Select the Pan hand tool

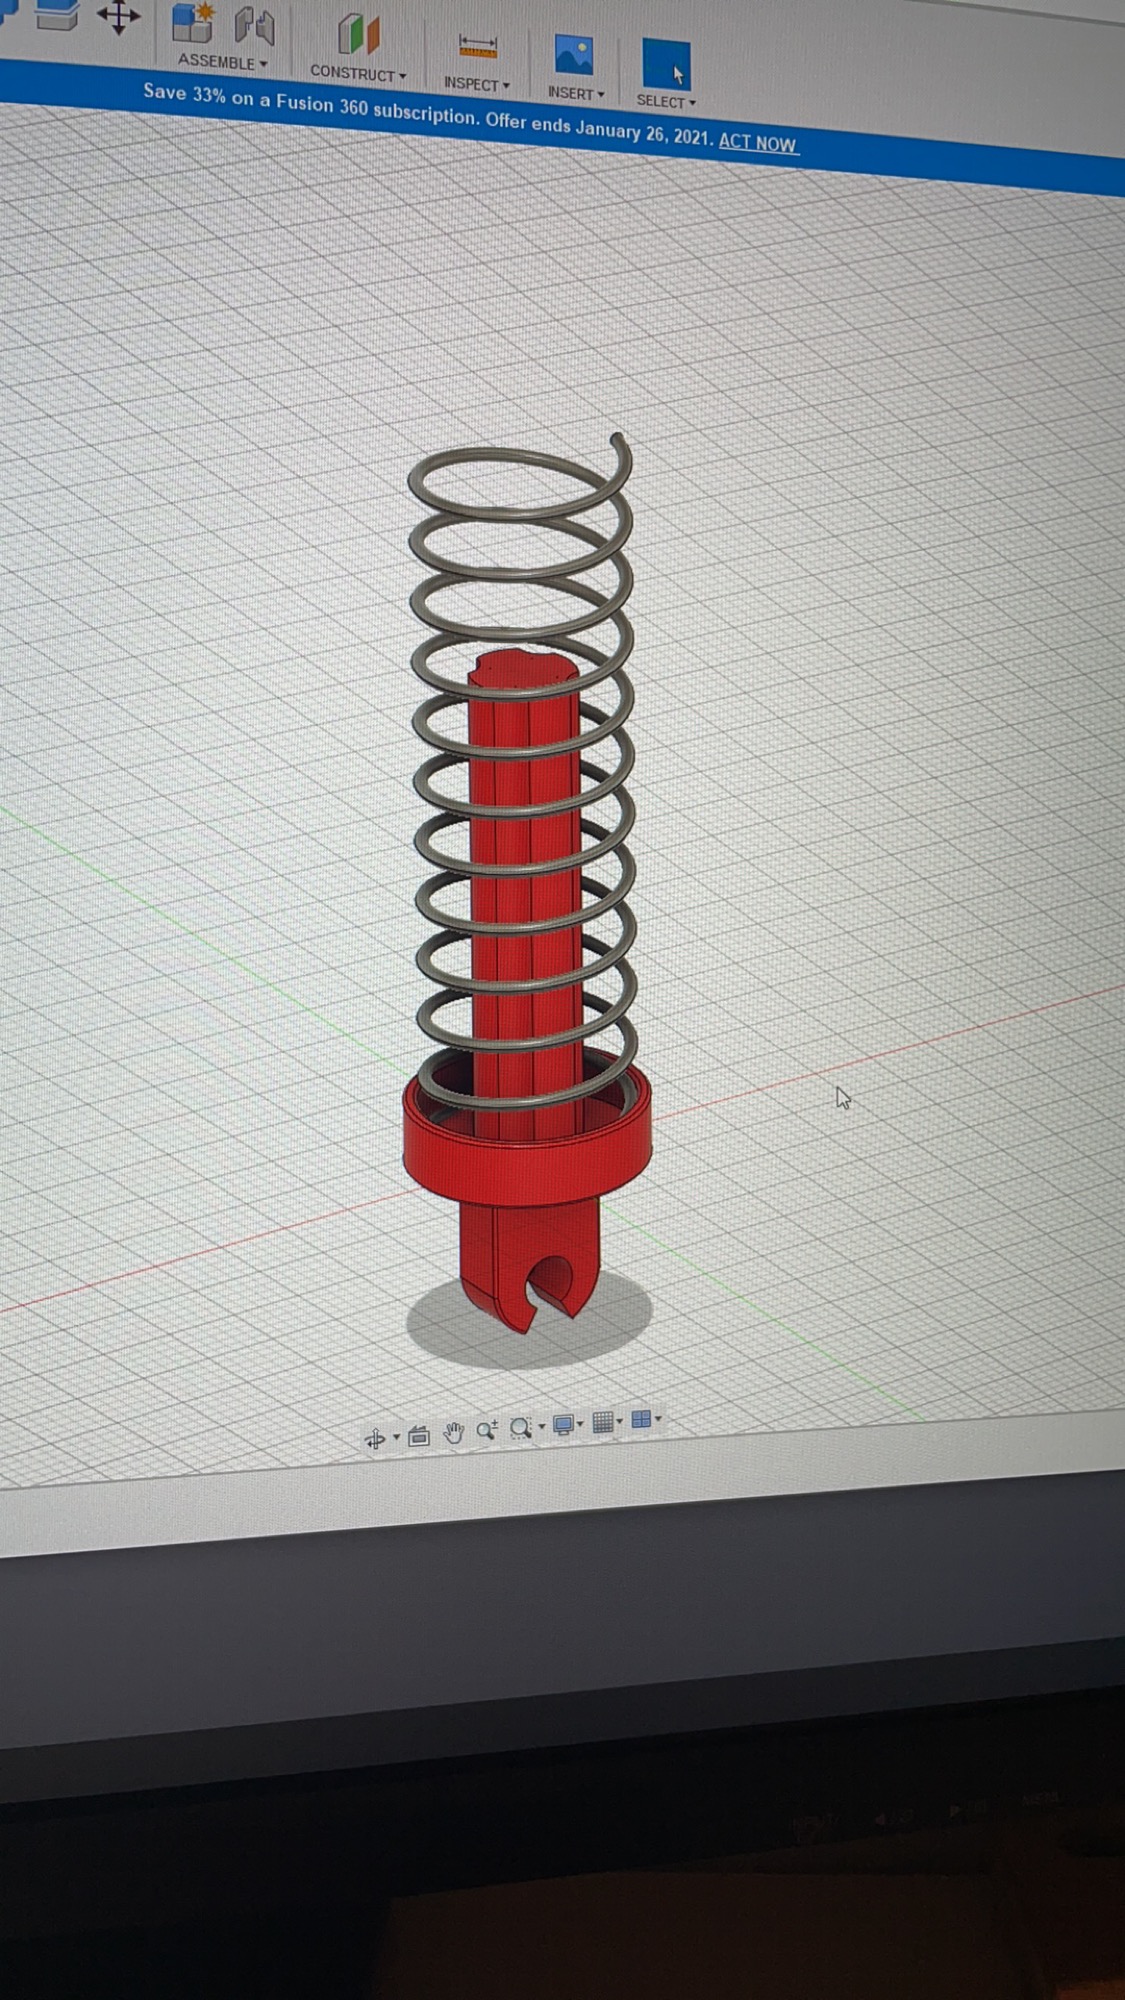click(x=454, y=1433)
